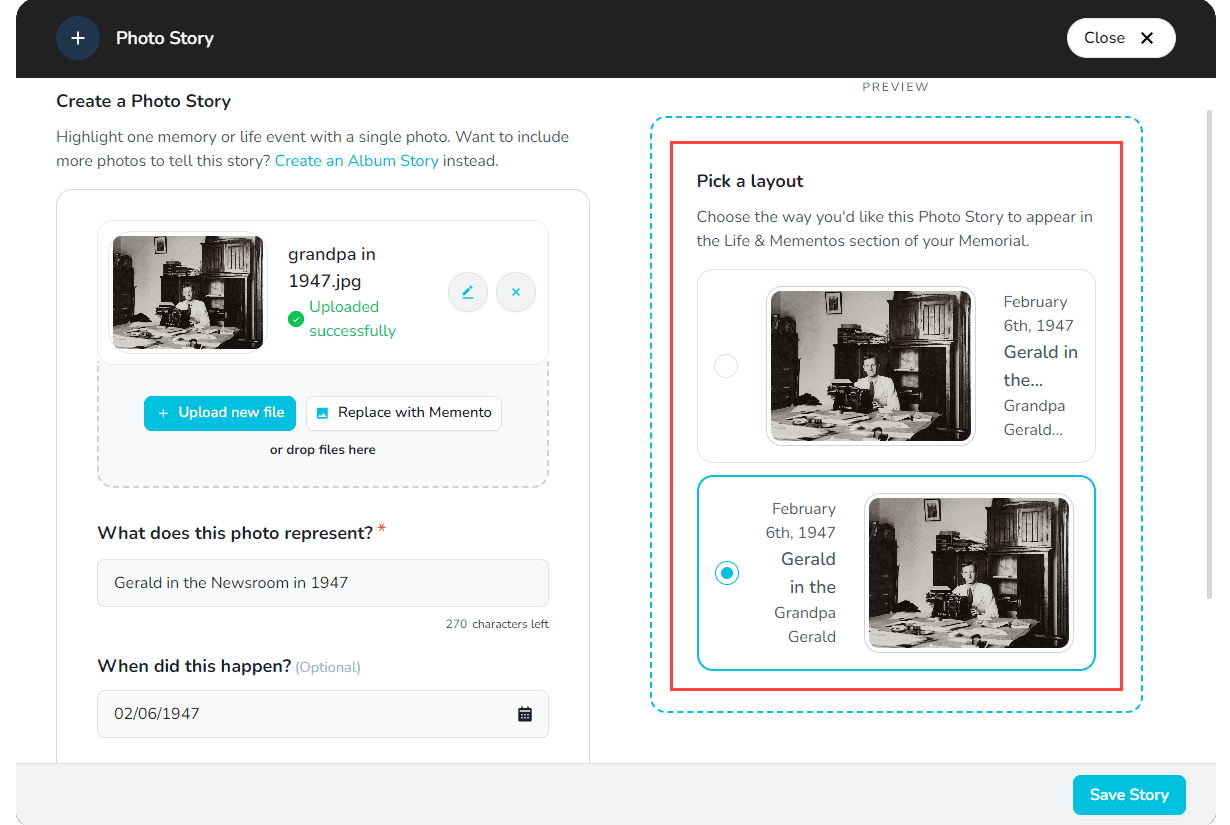Remove grandpa in 1947.jpg using the X icon
This screenshot has height=825, width=1230.
[x=515, y=292]
